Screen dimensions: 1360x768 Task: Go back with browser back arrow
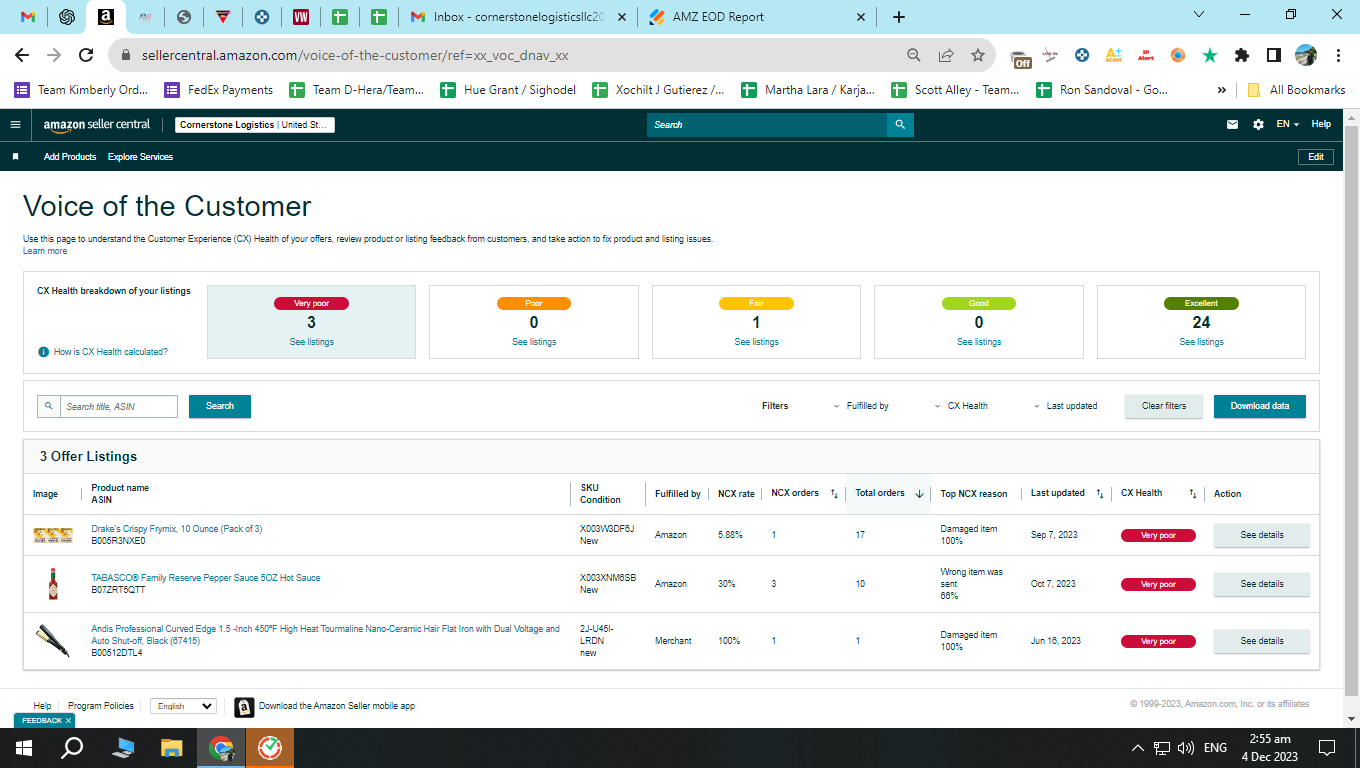click(x=22, y=55)
